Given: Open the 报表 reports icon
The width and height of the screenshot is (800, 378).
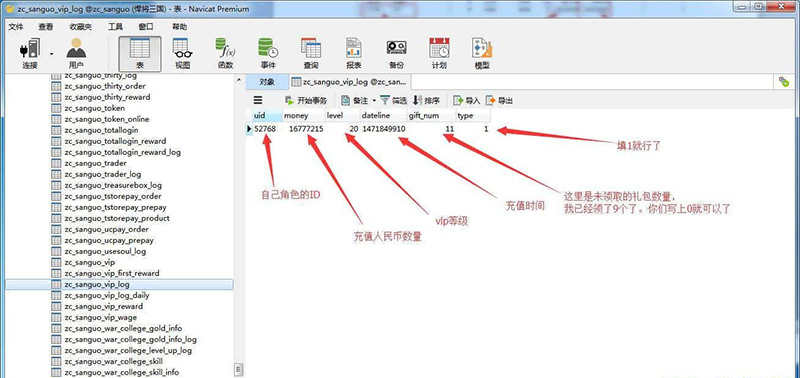Looking at the screenshot, I should [354, 53].
